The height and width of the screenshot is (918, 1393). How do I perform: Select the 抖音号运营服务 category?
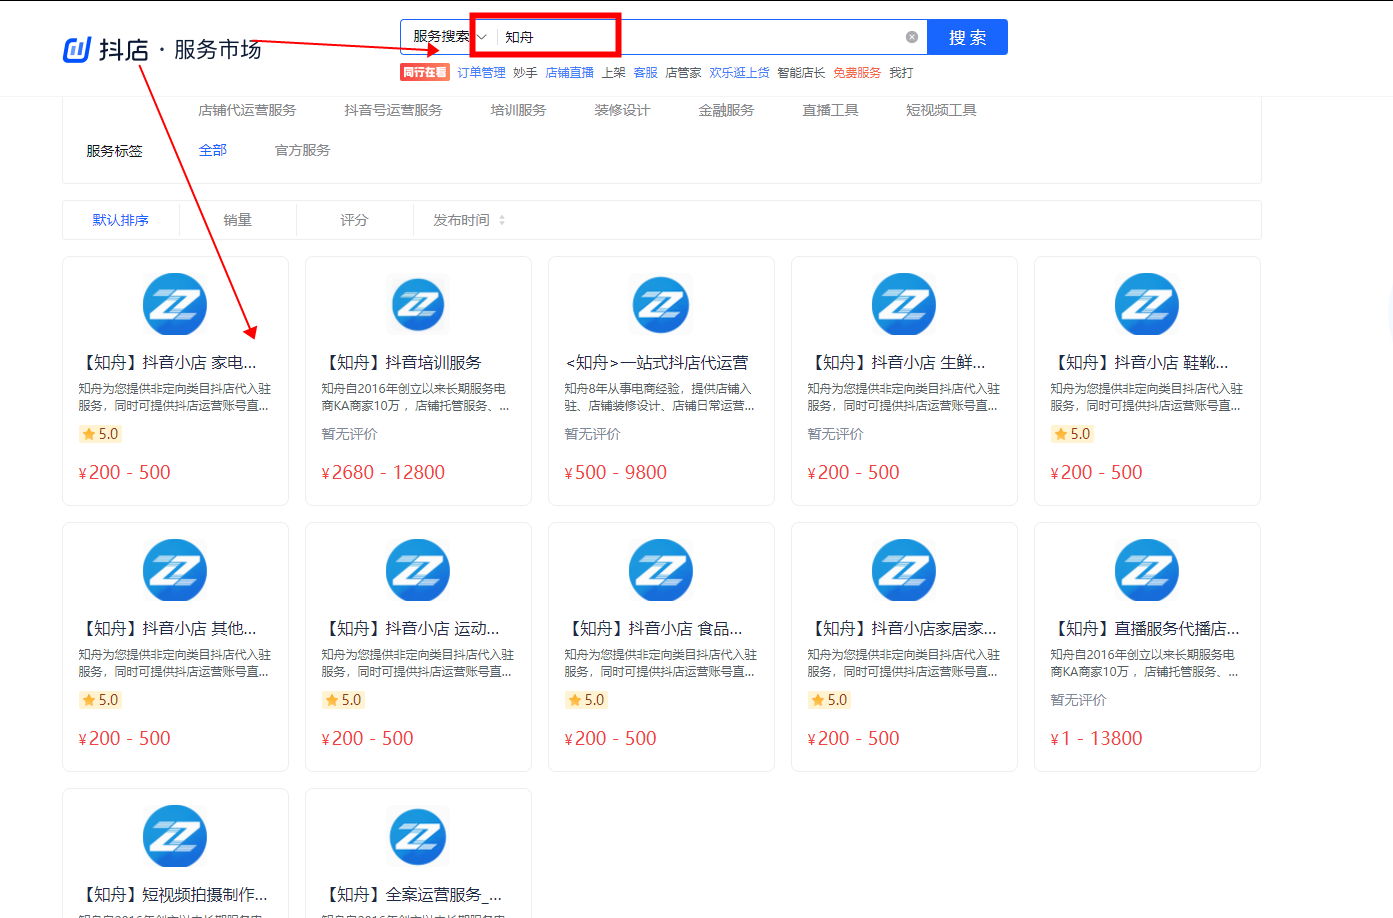393,110
